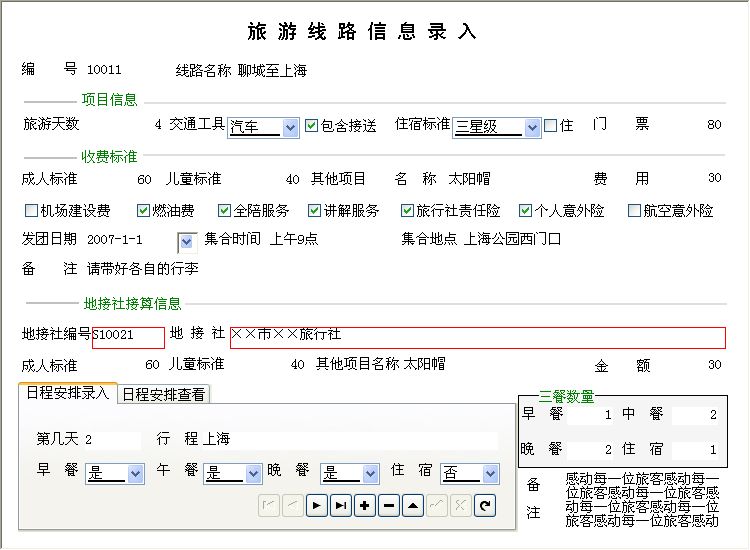Click 地接社编号 field S10021

128,337
